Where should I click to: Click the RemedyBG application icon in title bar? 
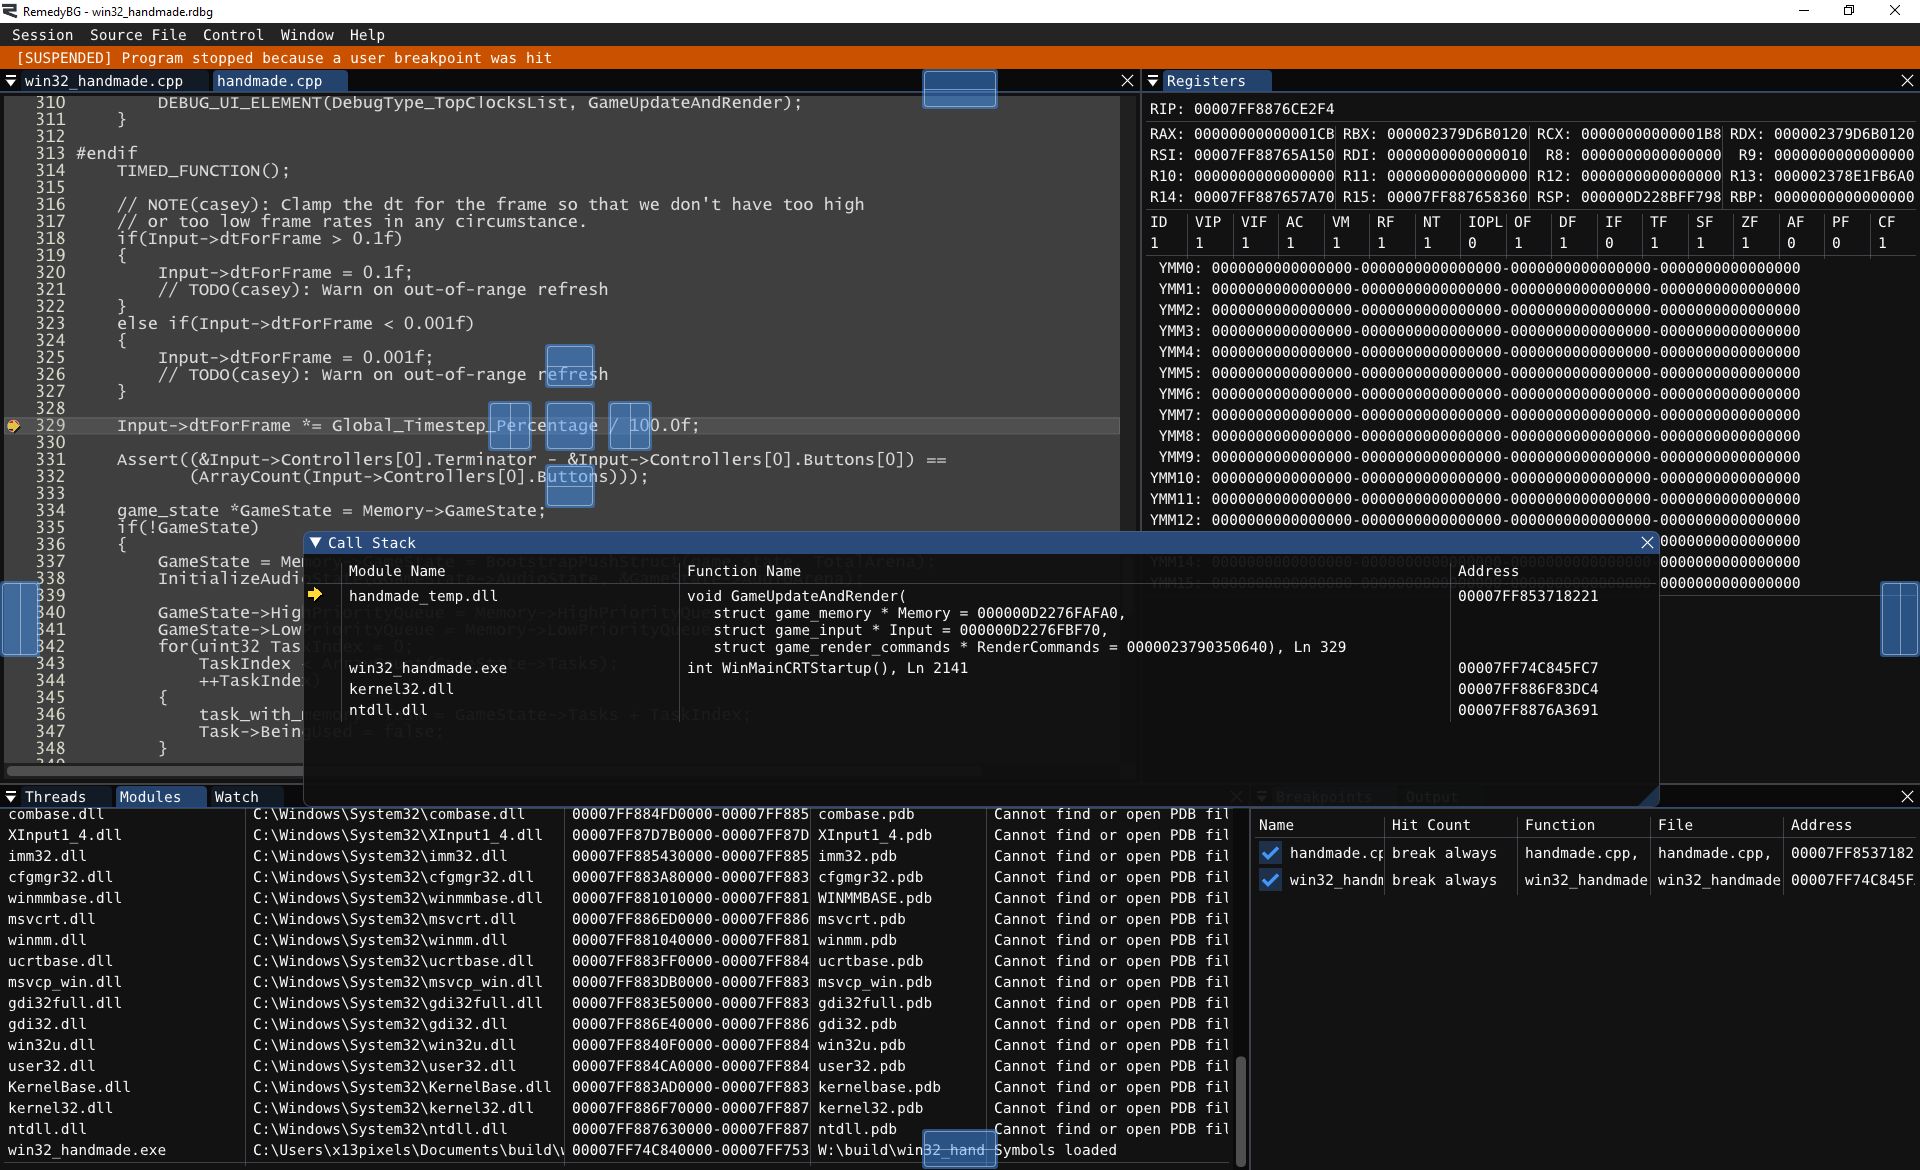(x=10, y=11)
